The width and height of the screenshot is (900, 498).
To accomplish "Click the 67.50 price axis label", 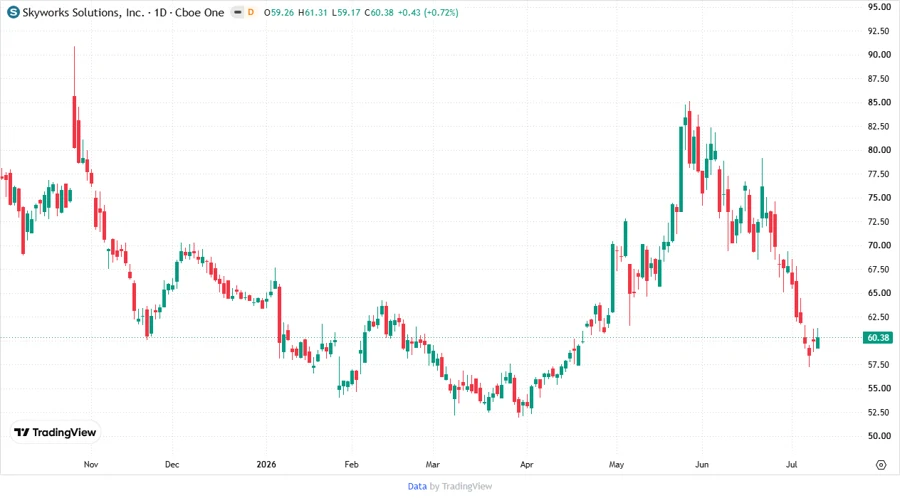I will [879, 269].
